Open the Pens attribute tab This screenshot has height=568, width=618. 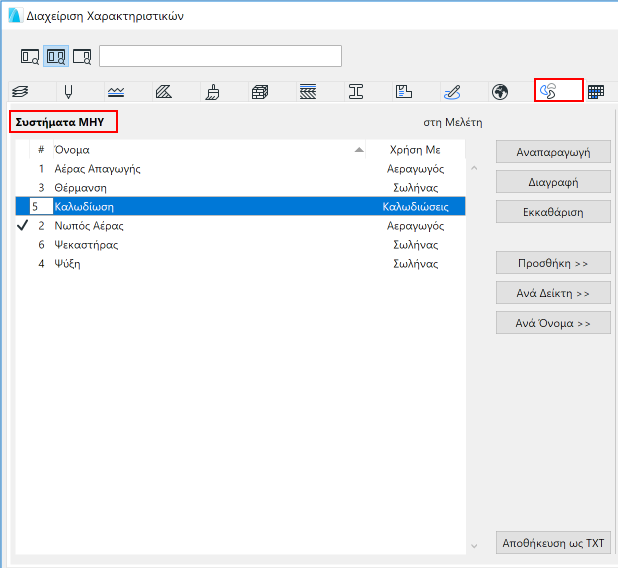[x=68, y=92]
